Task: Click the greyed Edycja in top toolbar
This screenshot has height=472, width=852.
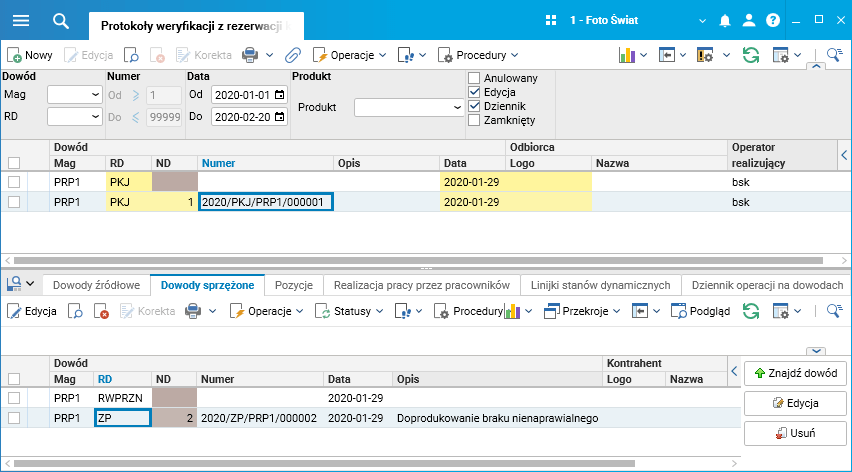Action: [89, 55]
